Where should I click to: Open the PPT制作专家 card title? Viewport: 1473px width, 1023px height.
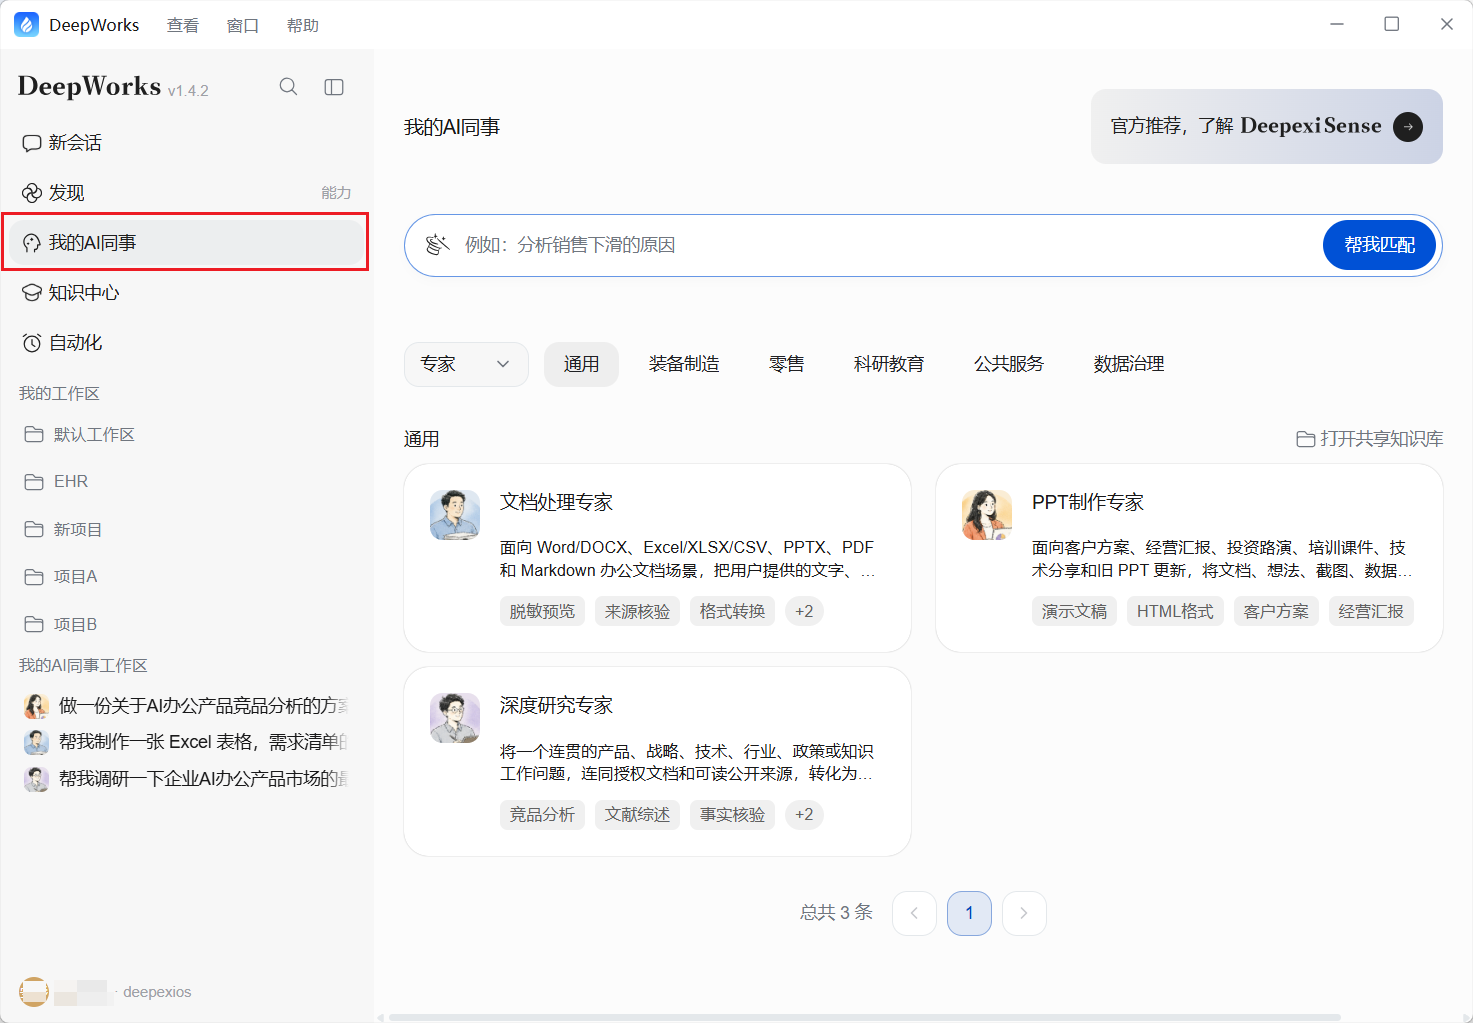click(1088, 502)
